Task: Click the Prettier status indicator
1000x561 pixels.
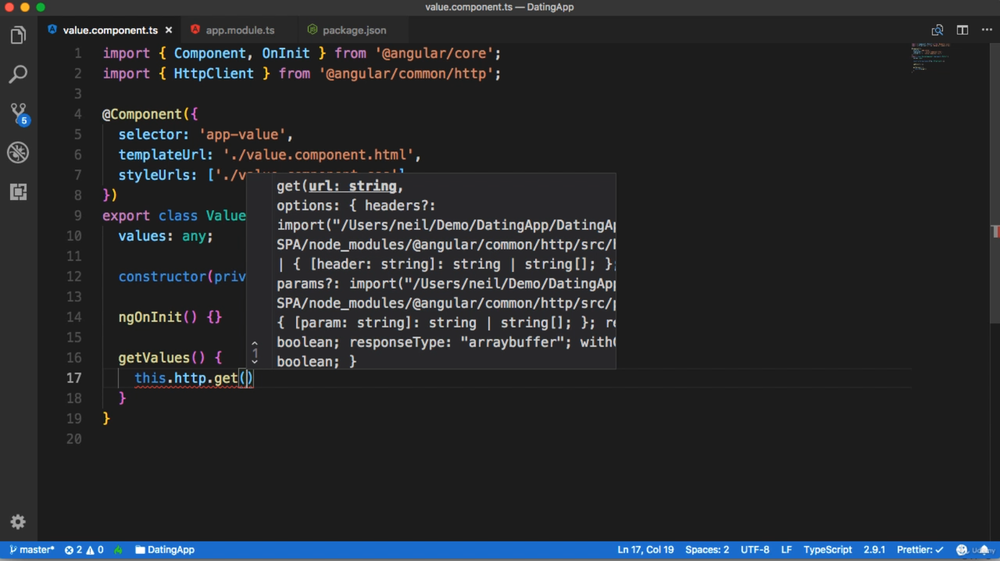Action: (920, 550)
